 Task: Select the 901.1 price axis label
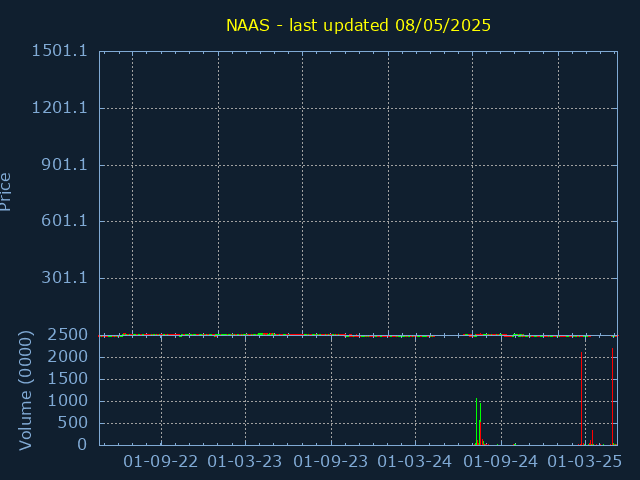point(64,165)
